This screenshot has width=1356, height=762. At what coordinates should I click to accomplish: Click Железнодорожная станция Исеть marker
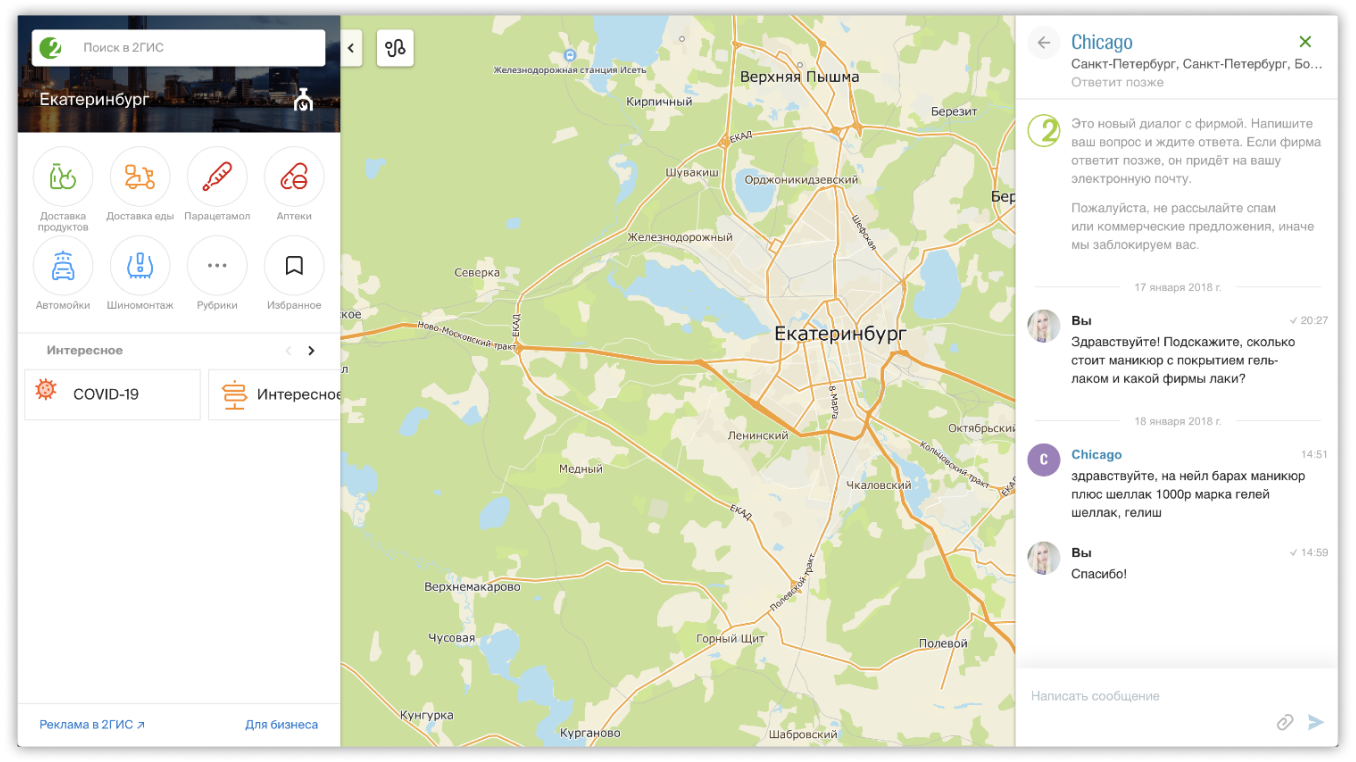click(x=571, y=54)
